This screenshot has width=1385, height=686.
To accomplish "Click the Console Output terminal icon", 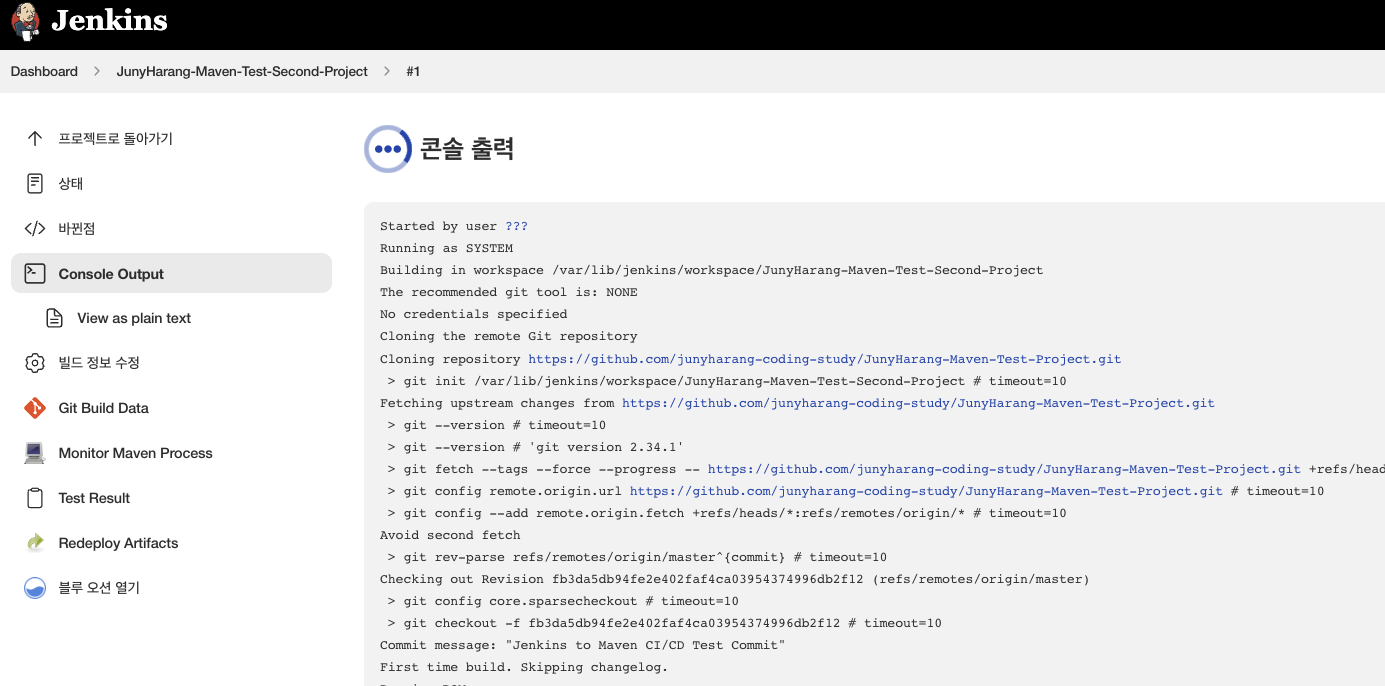I will click(x=35, y=273).
